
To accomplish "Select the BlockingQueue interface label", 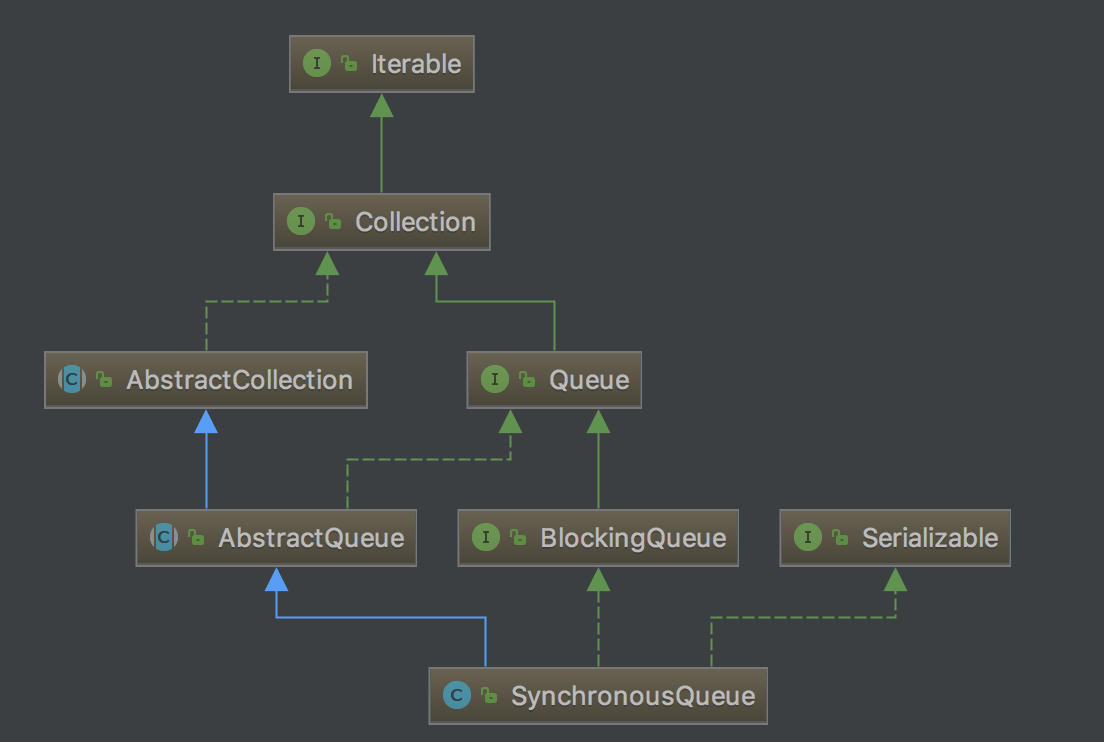I will click(633, 538).
